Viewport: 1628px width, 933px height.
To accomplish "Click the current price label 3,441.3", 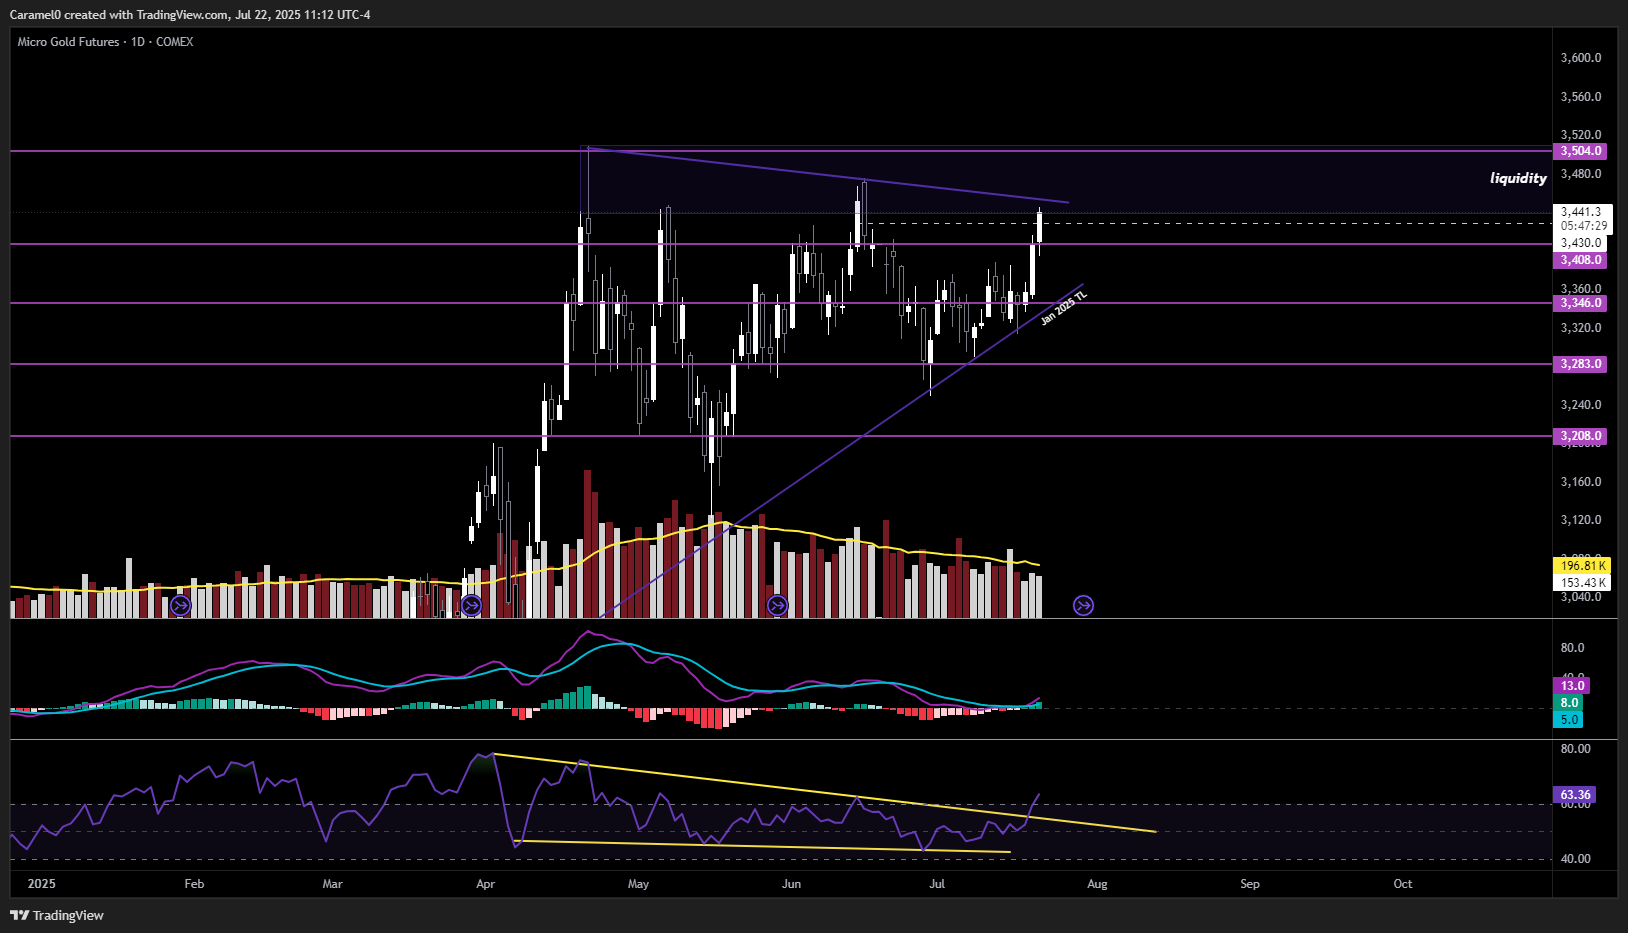I will (x=1581, y=212).
